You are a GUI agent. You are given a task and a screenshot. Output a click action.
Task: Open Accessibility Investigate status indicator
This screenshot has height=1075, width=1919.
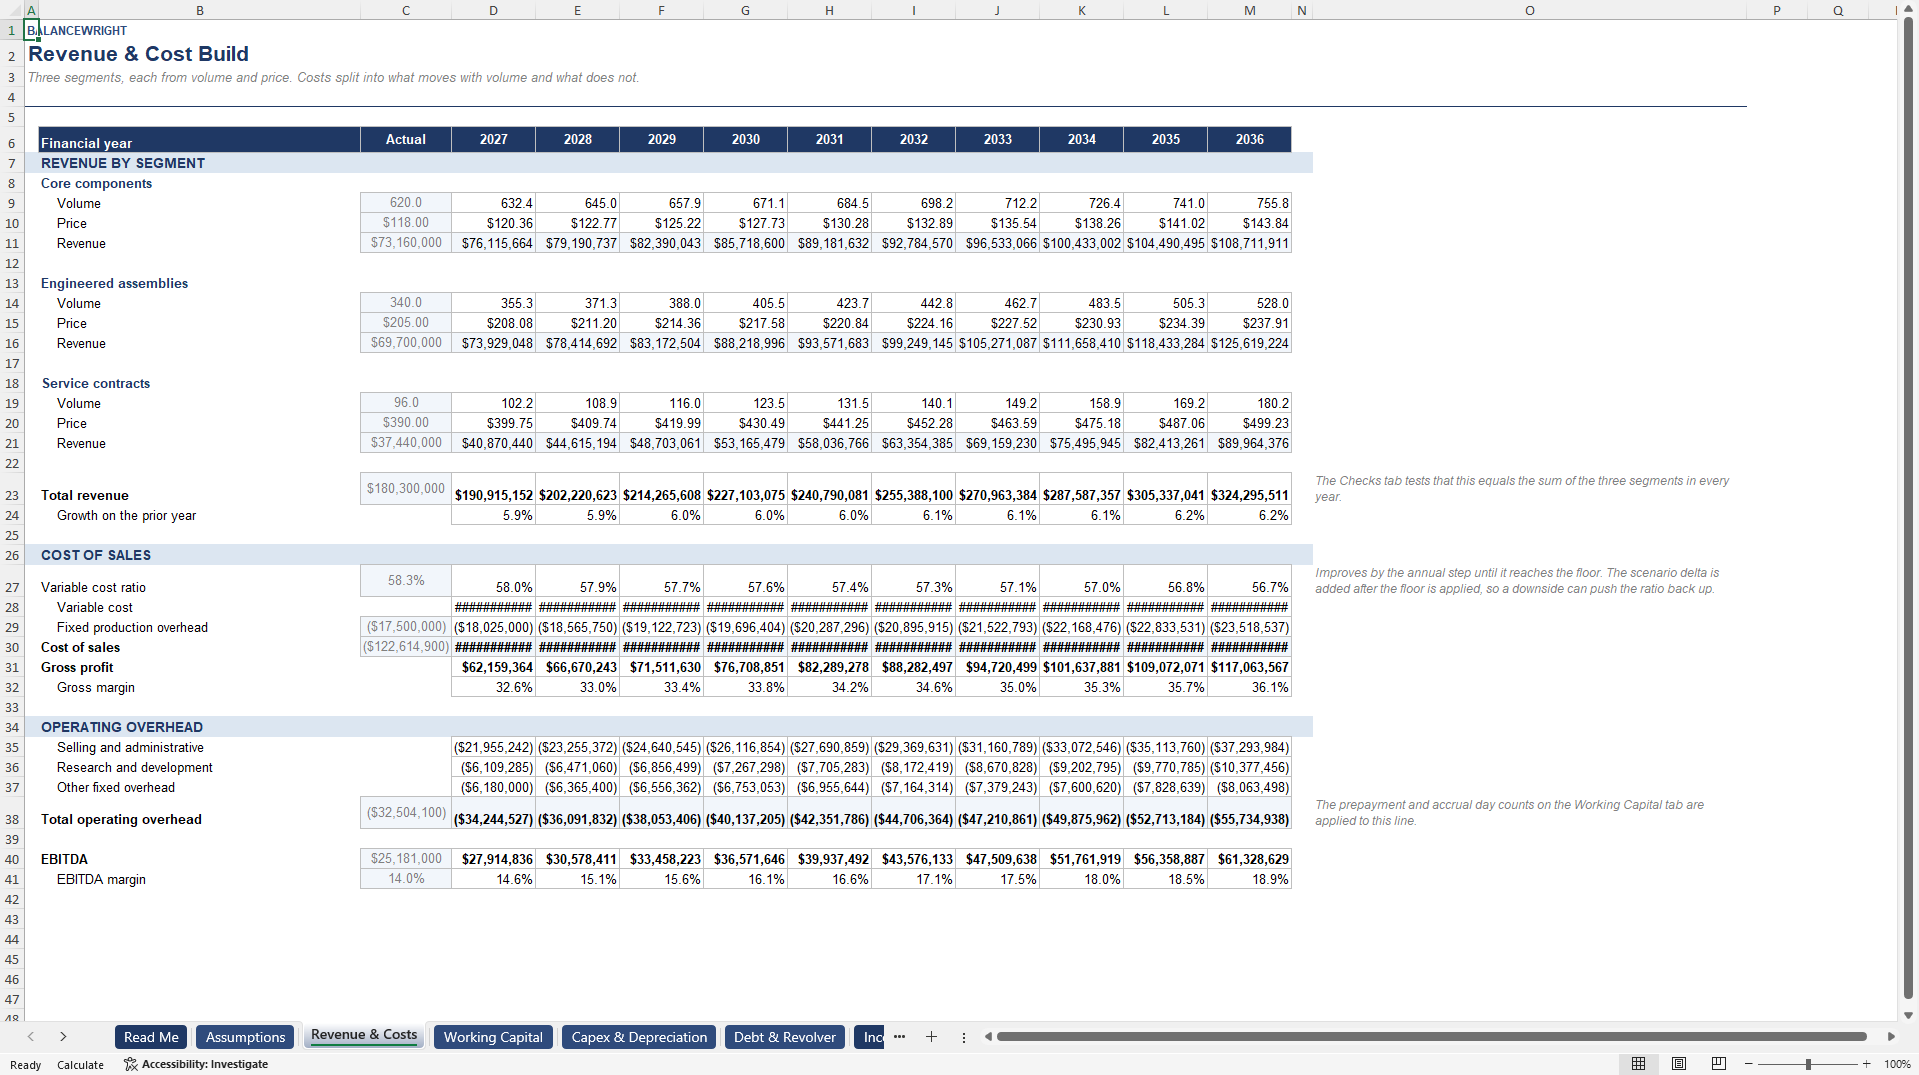(x=196, y=1064)
